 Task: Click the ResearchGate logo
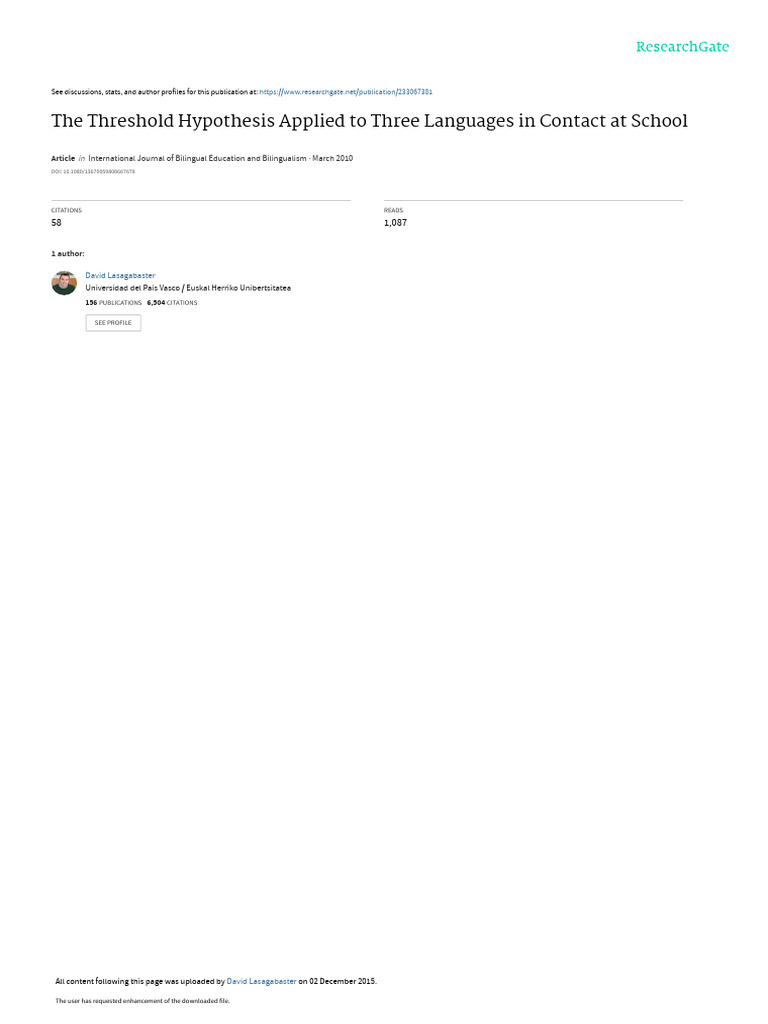[682, 47]
